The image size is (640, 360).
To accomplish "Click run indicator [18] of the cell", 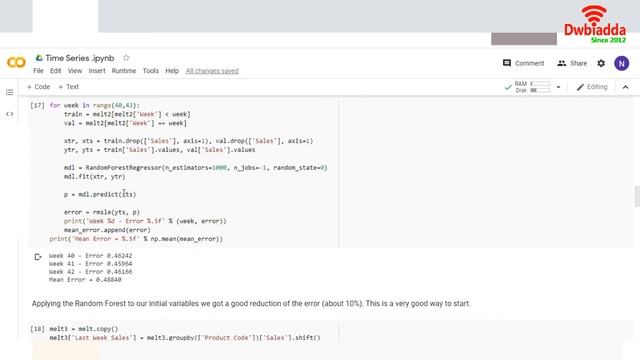I will [37, 329].
